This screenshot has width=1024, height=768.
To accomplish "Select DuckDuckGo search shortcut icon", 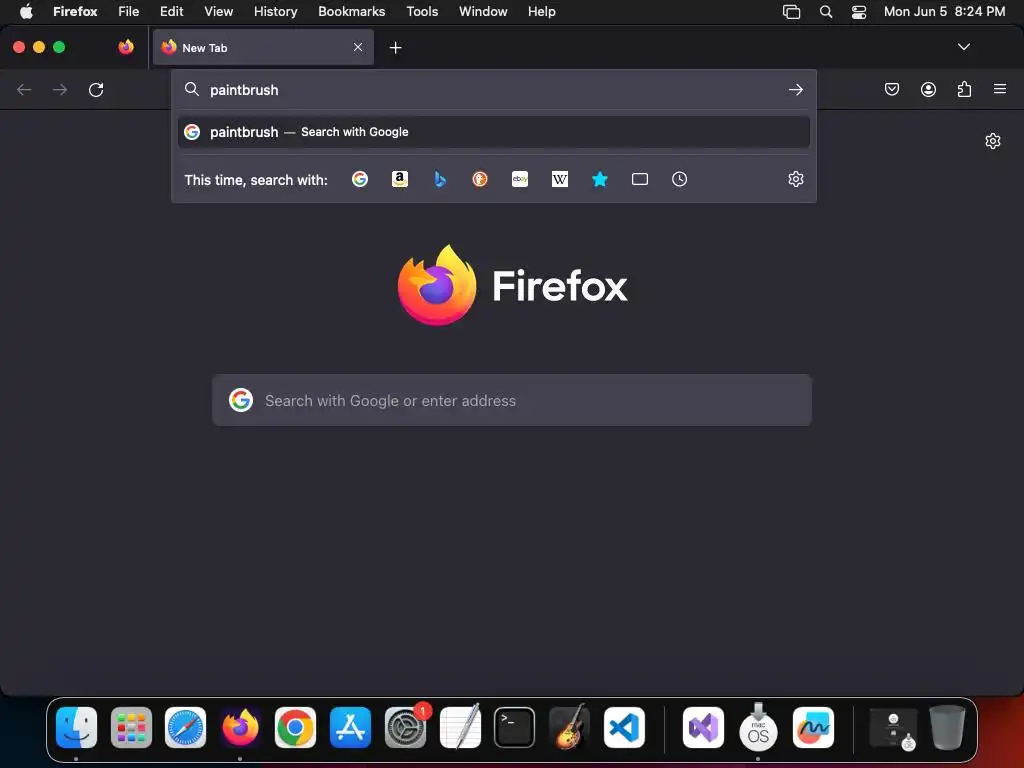I will 480,179.
